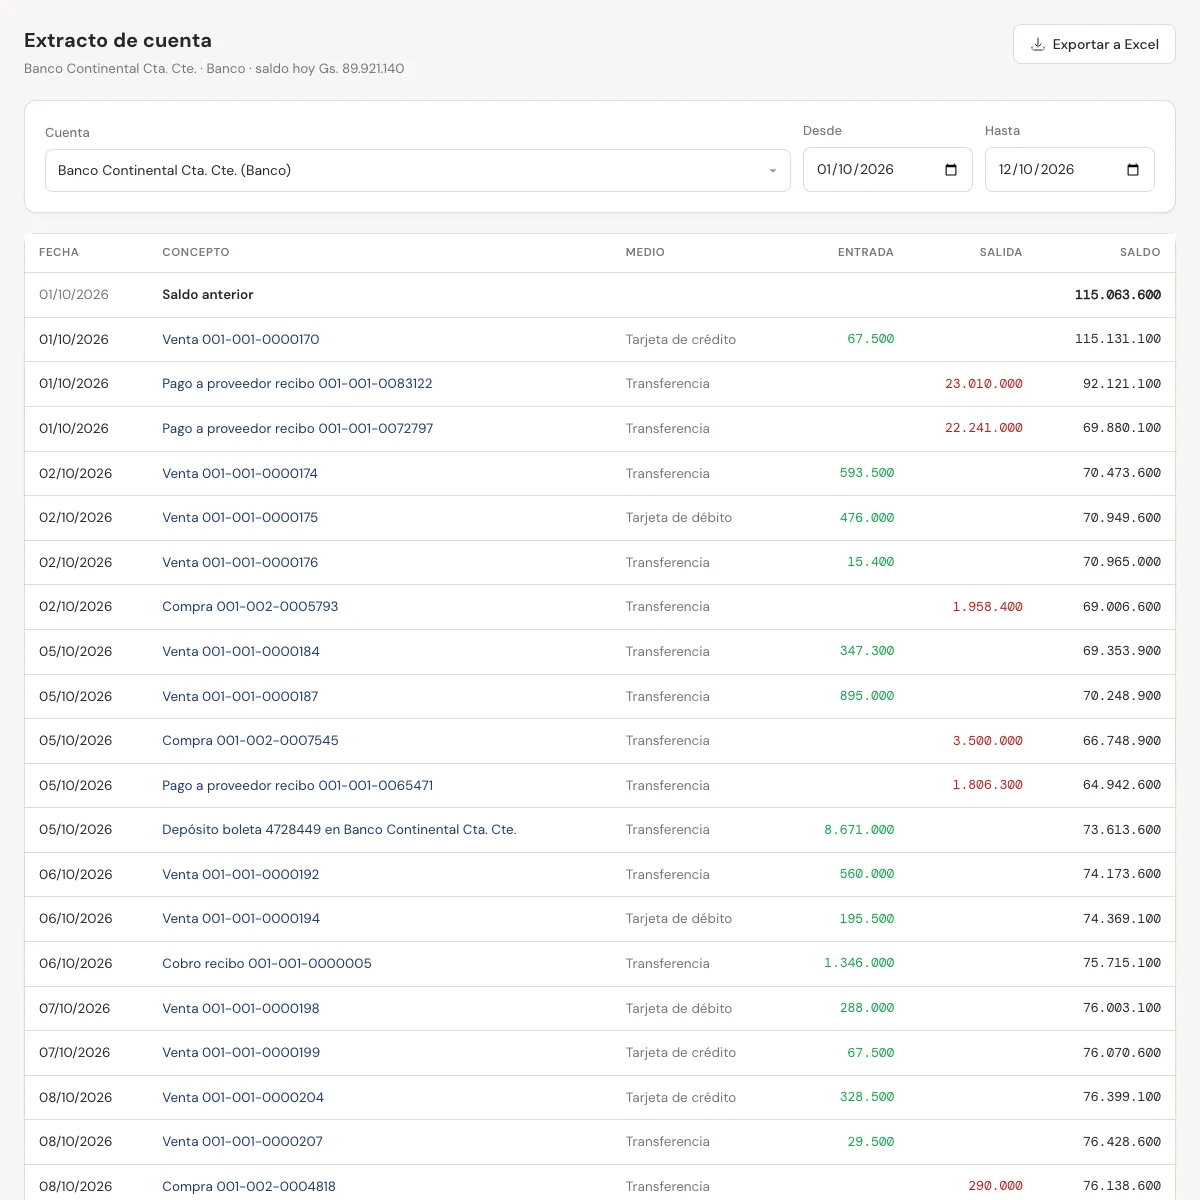Open Venta 001-001-0000175 link
This screenshot has height=1200, width=1200.
(x=240, y=518)
